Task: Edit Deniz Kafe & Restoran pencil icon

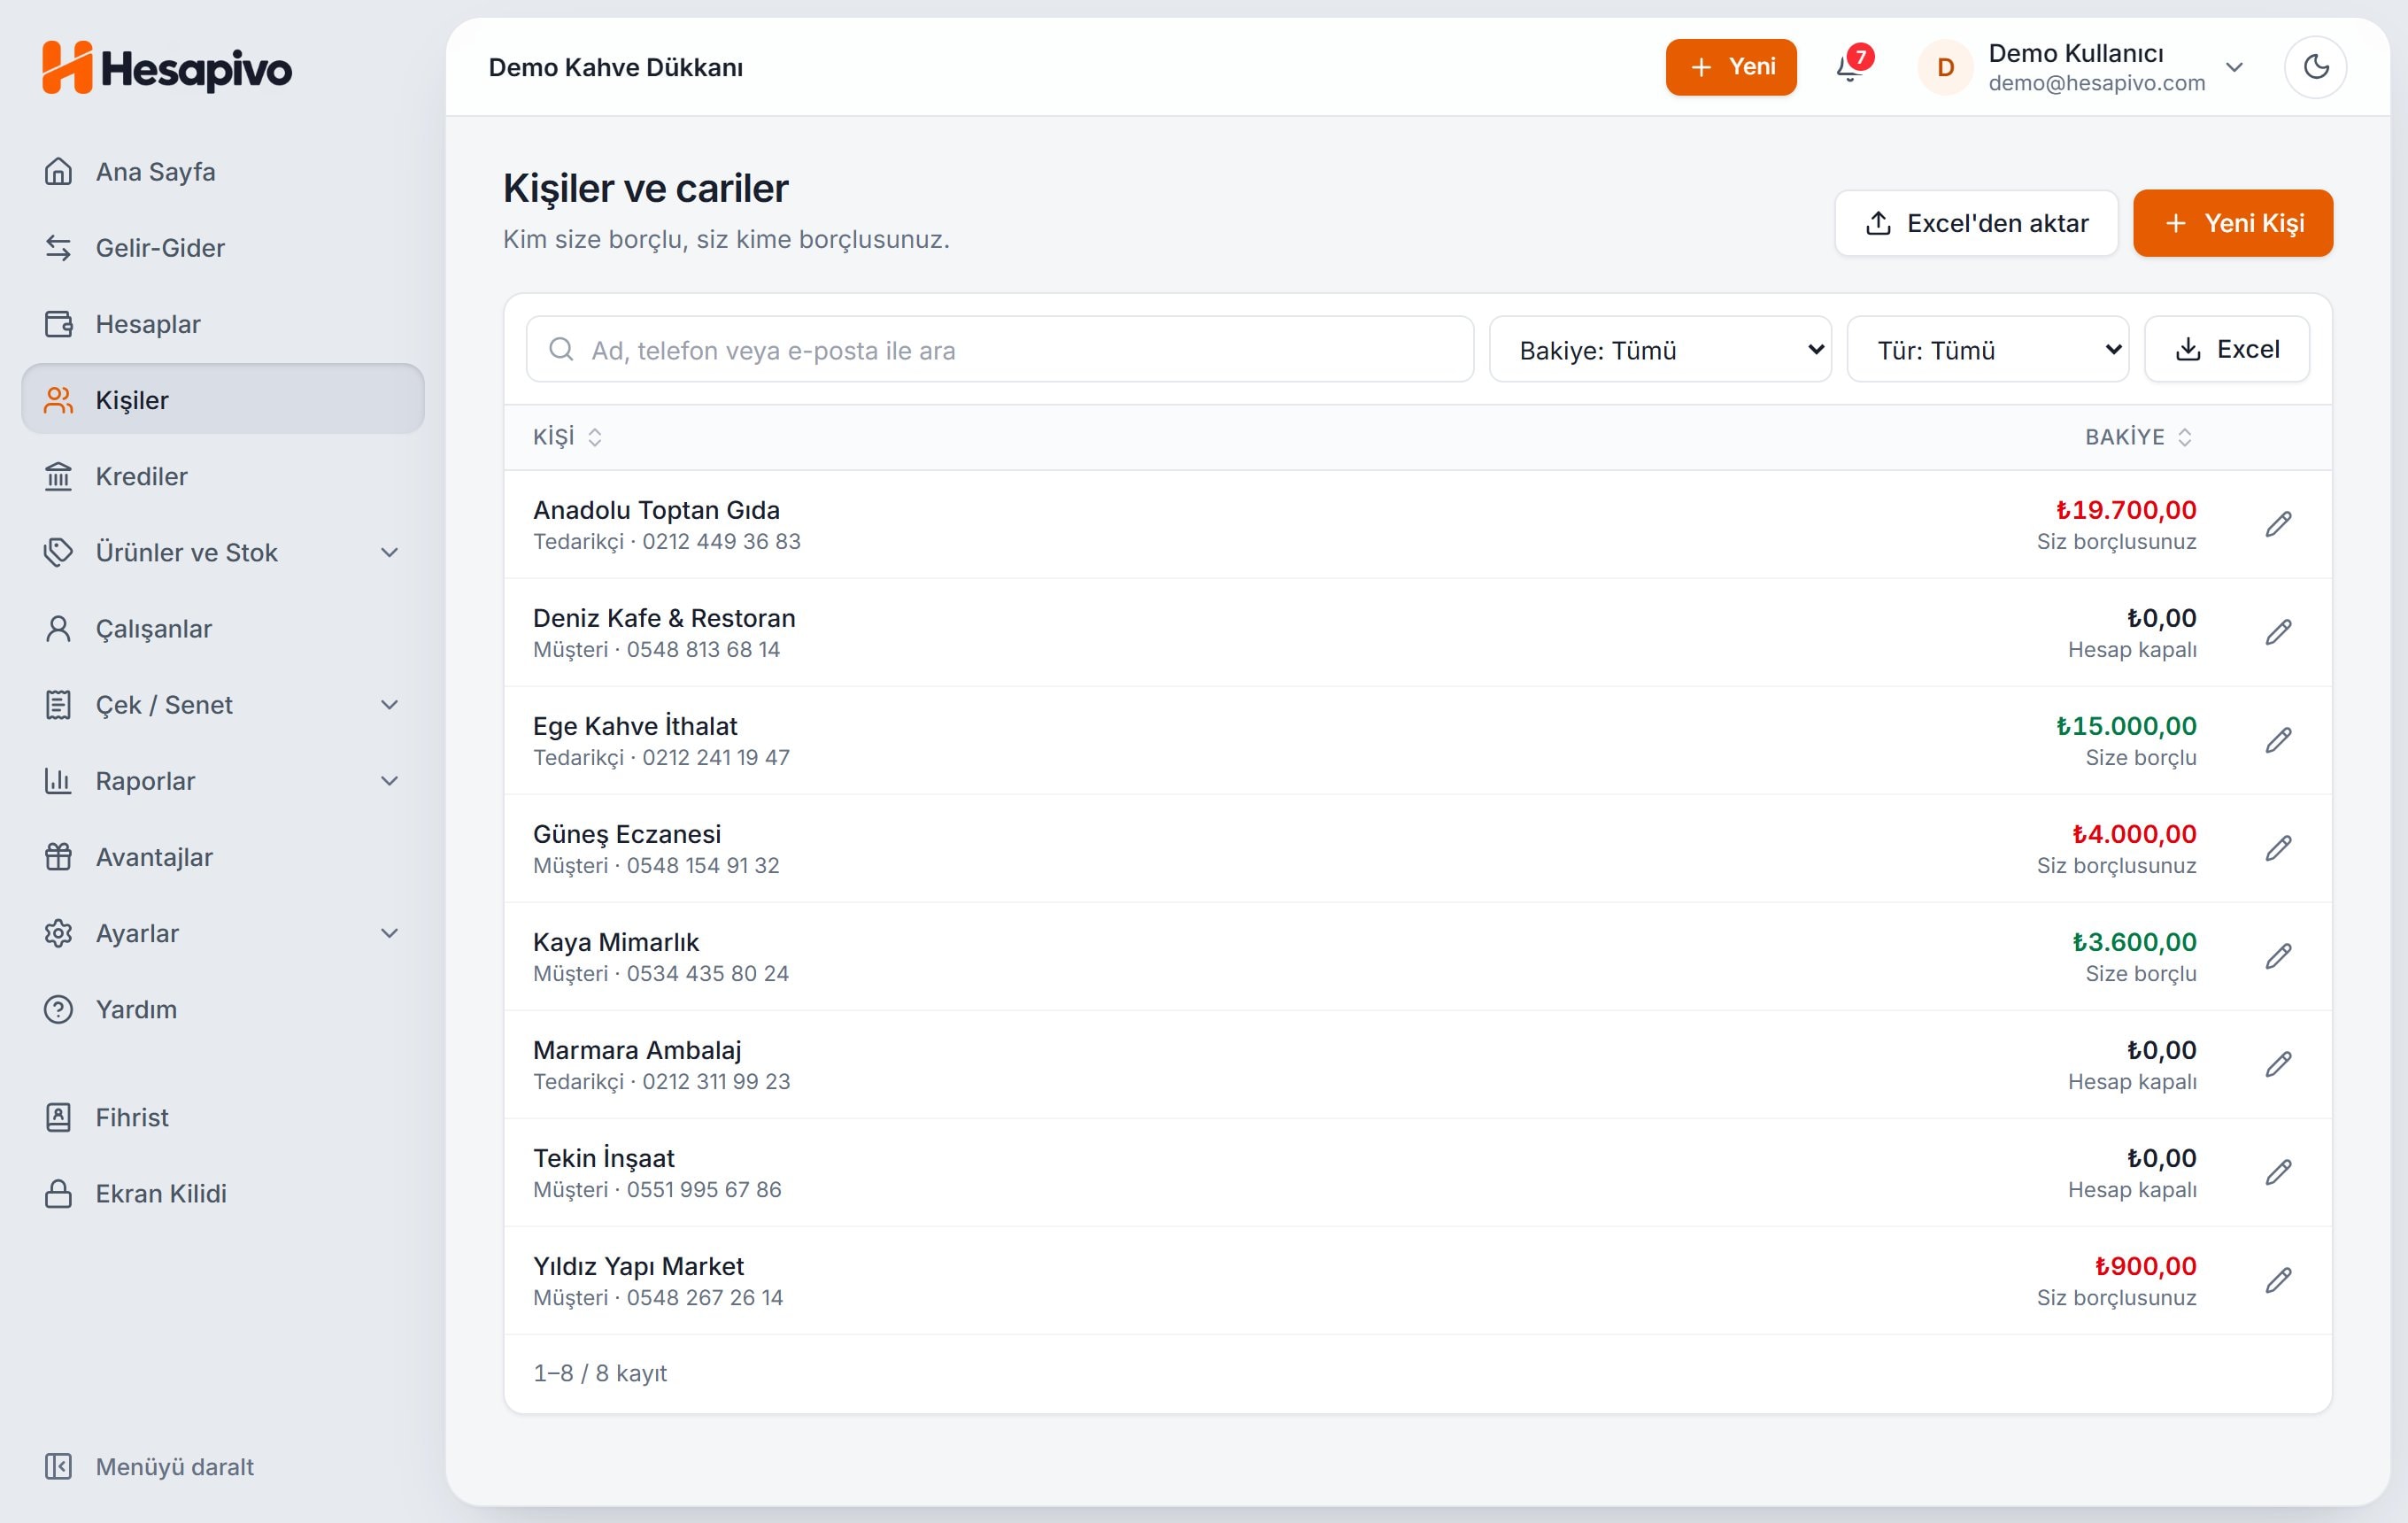Action: (x=2278, y=632)
